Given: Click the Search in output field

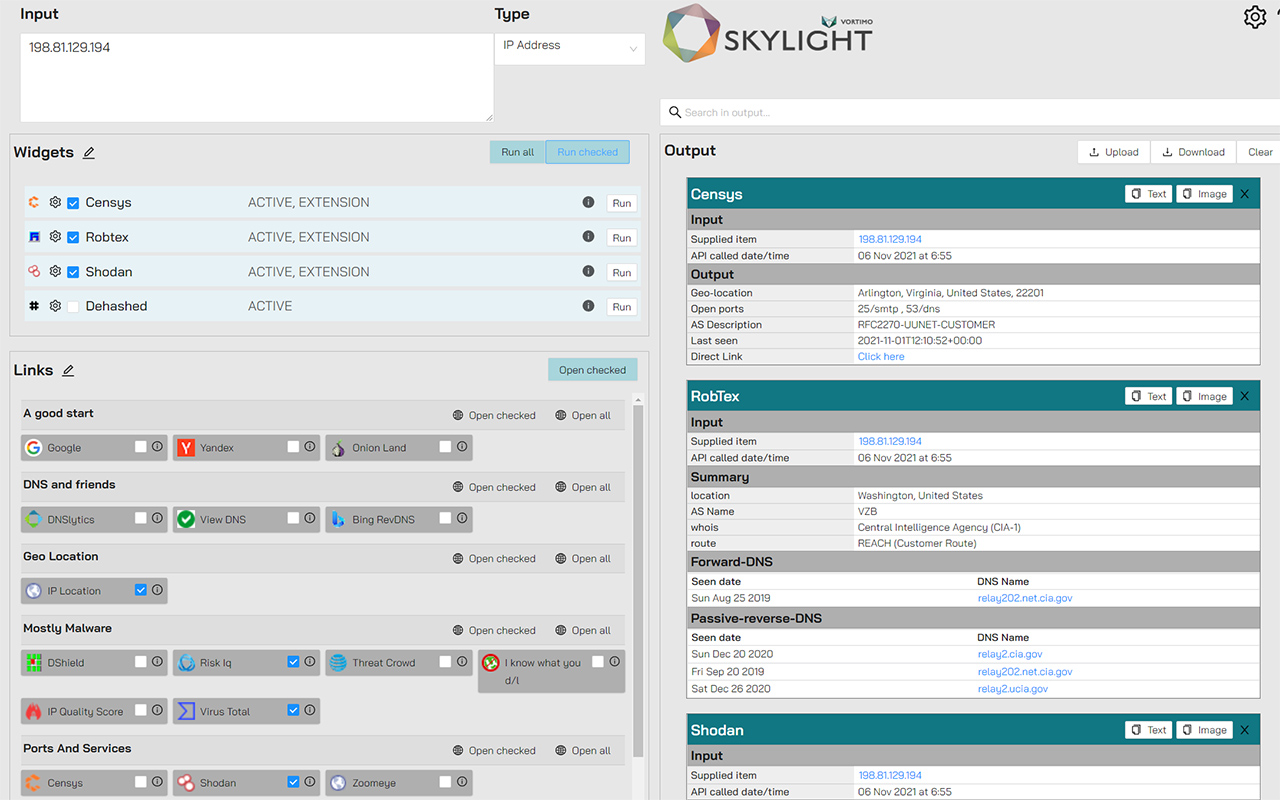Looking at the screenshot, I should tap(970, 112).
